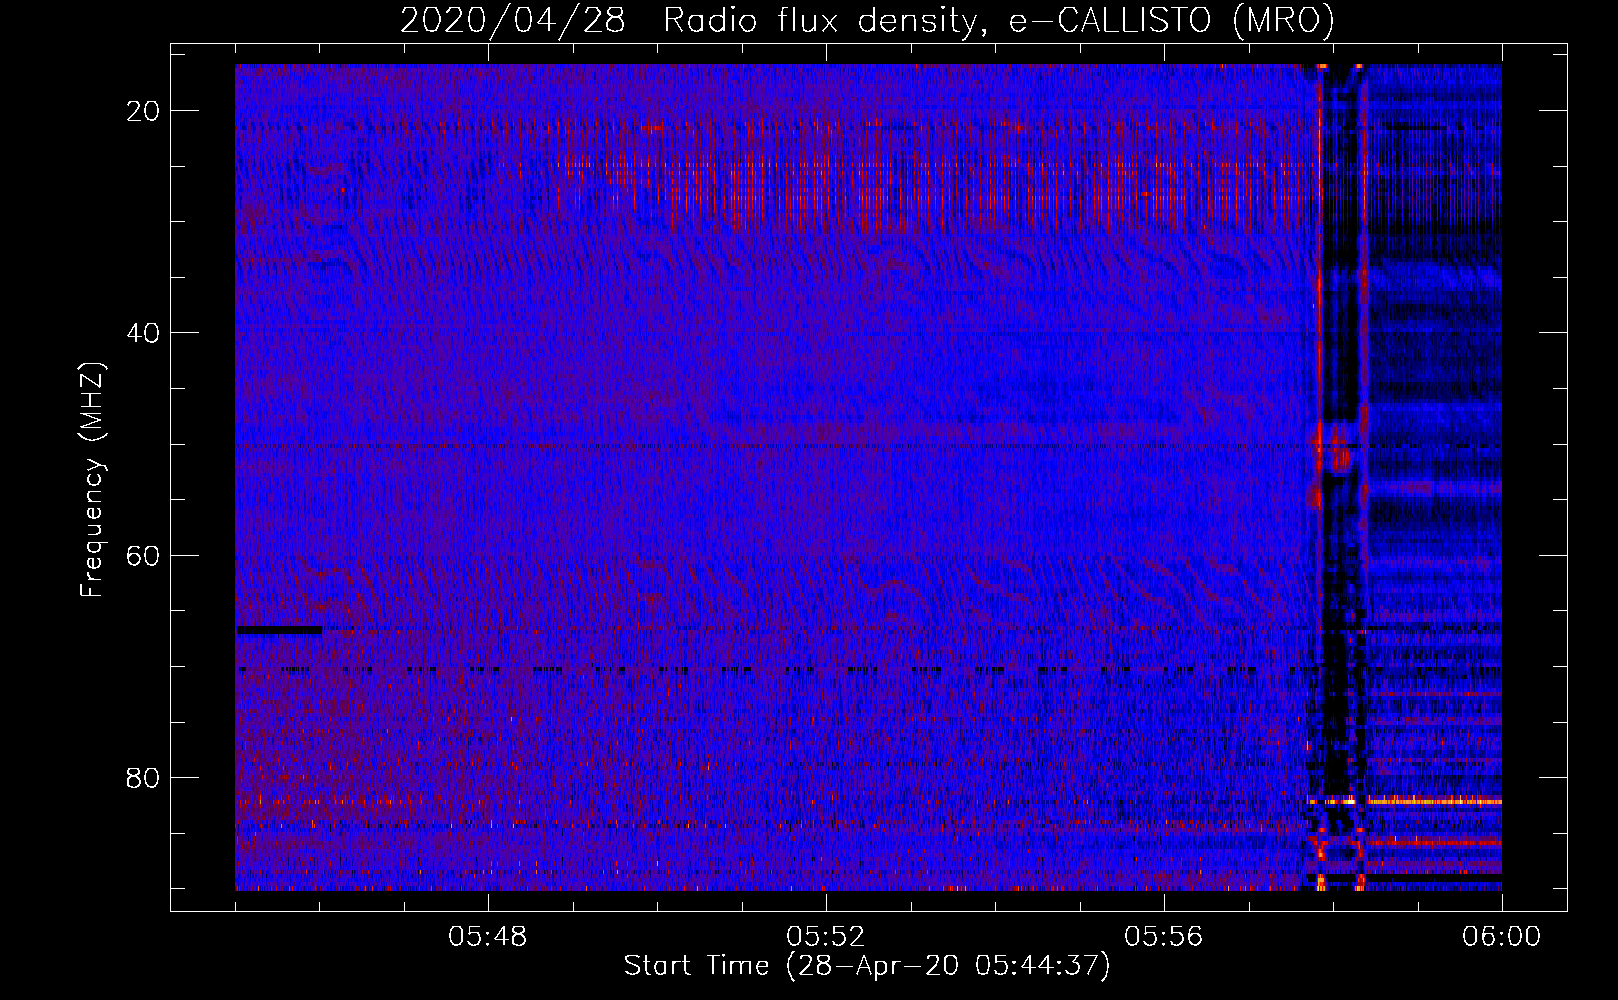Select the '20' frequency axis label
The height and width of the screenshot is (1000, 1618).
coord(144,111)
